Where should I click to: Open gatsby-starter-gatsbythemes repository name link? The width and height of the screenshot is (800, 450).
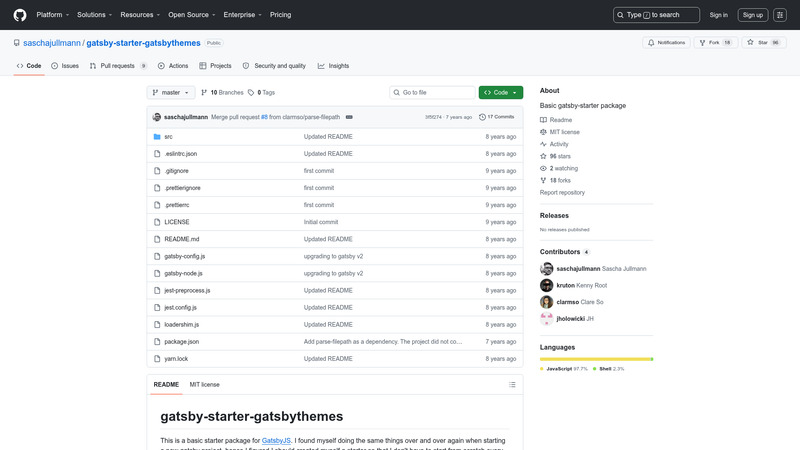coord(143,43)
